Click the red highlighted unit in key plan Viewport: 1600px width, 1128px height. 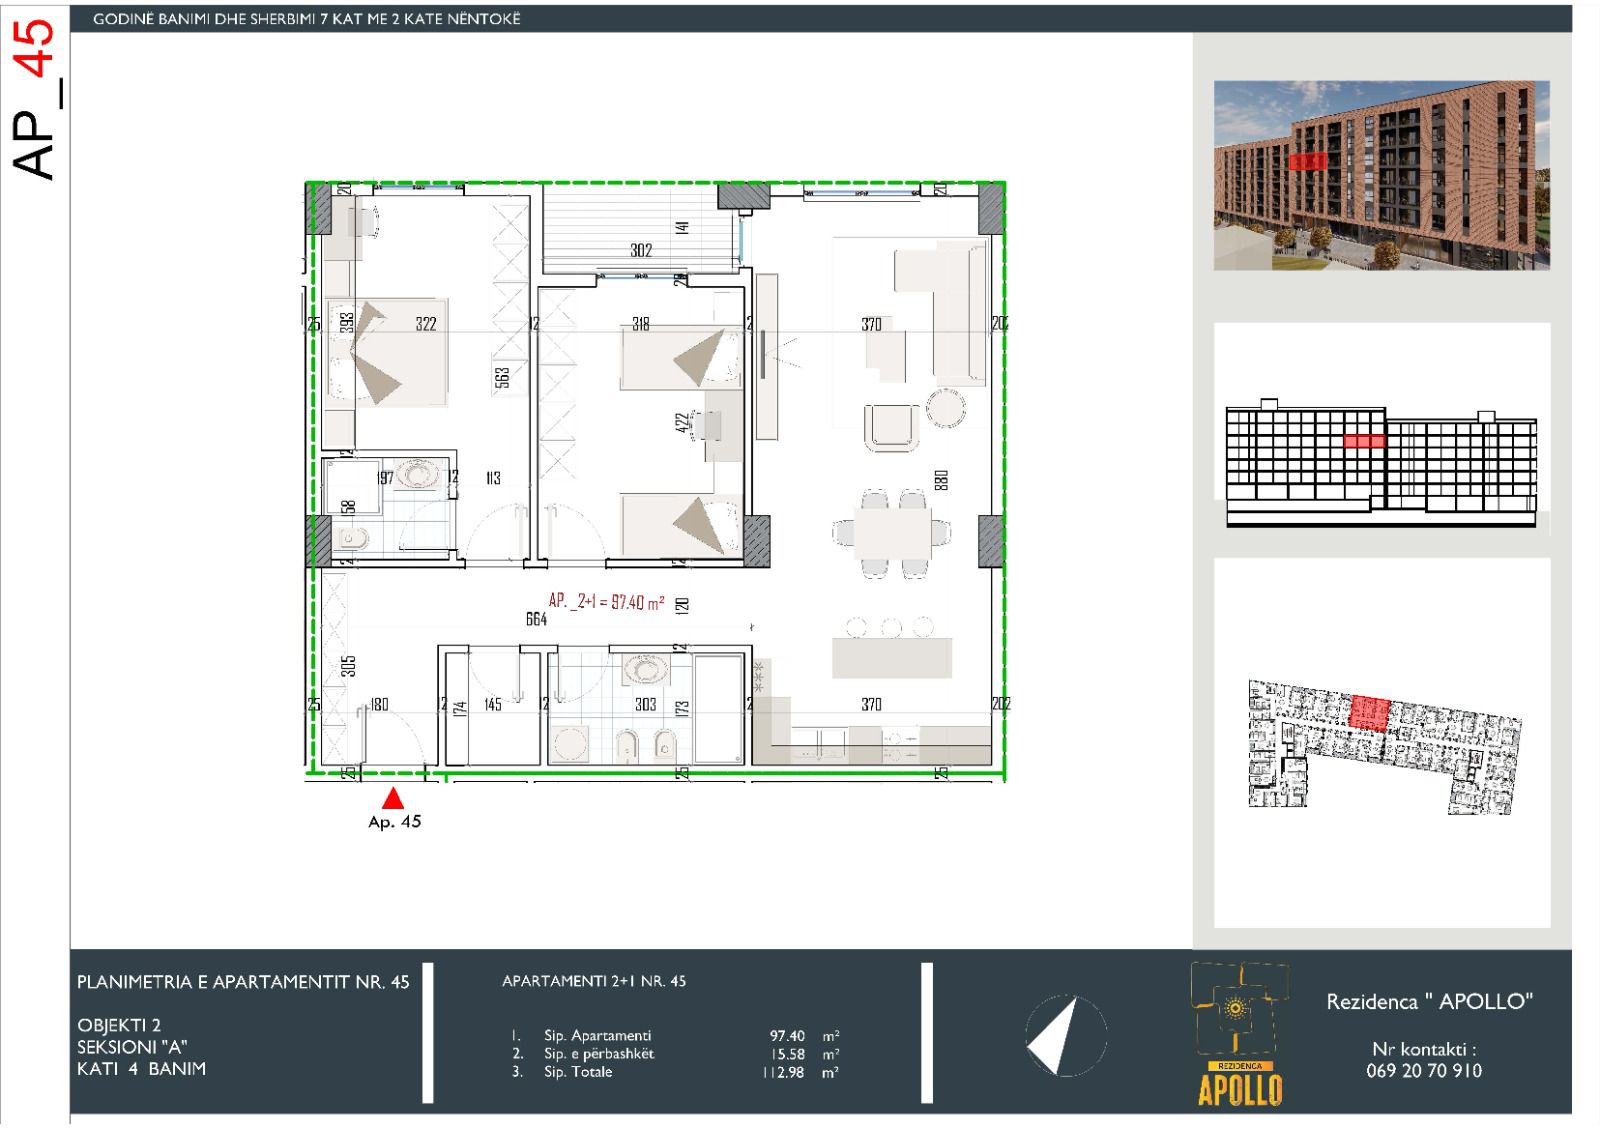coord(1369,714)
